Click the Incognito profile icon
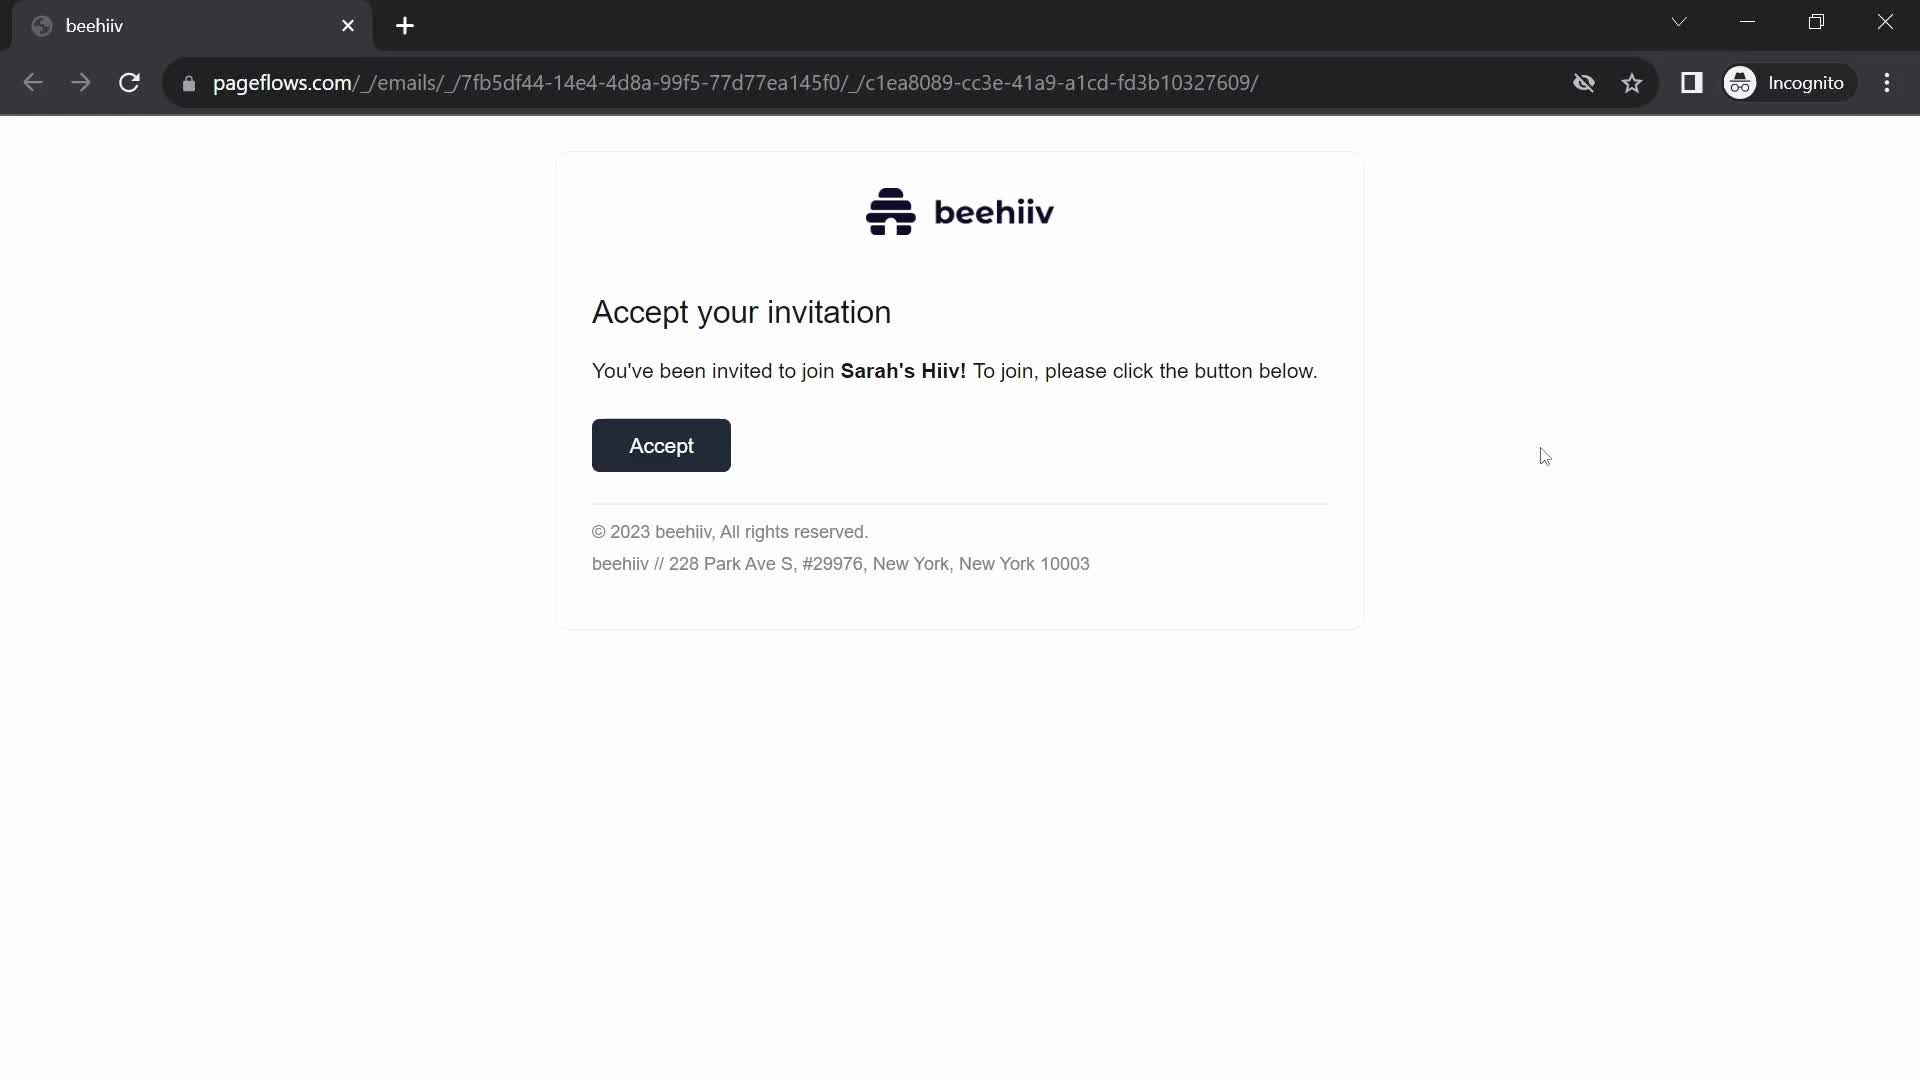 point(1742,82)
